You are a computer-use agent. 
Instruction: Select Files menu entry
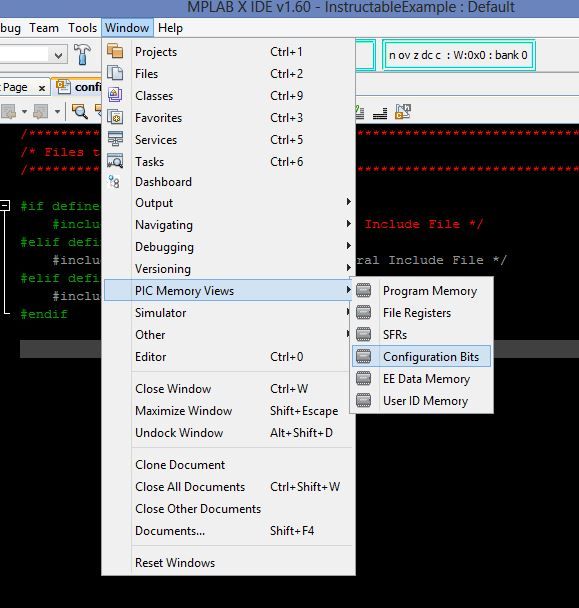pyautogui.click(x=229, y=73)
